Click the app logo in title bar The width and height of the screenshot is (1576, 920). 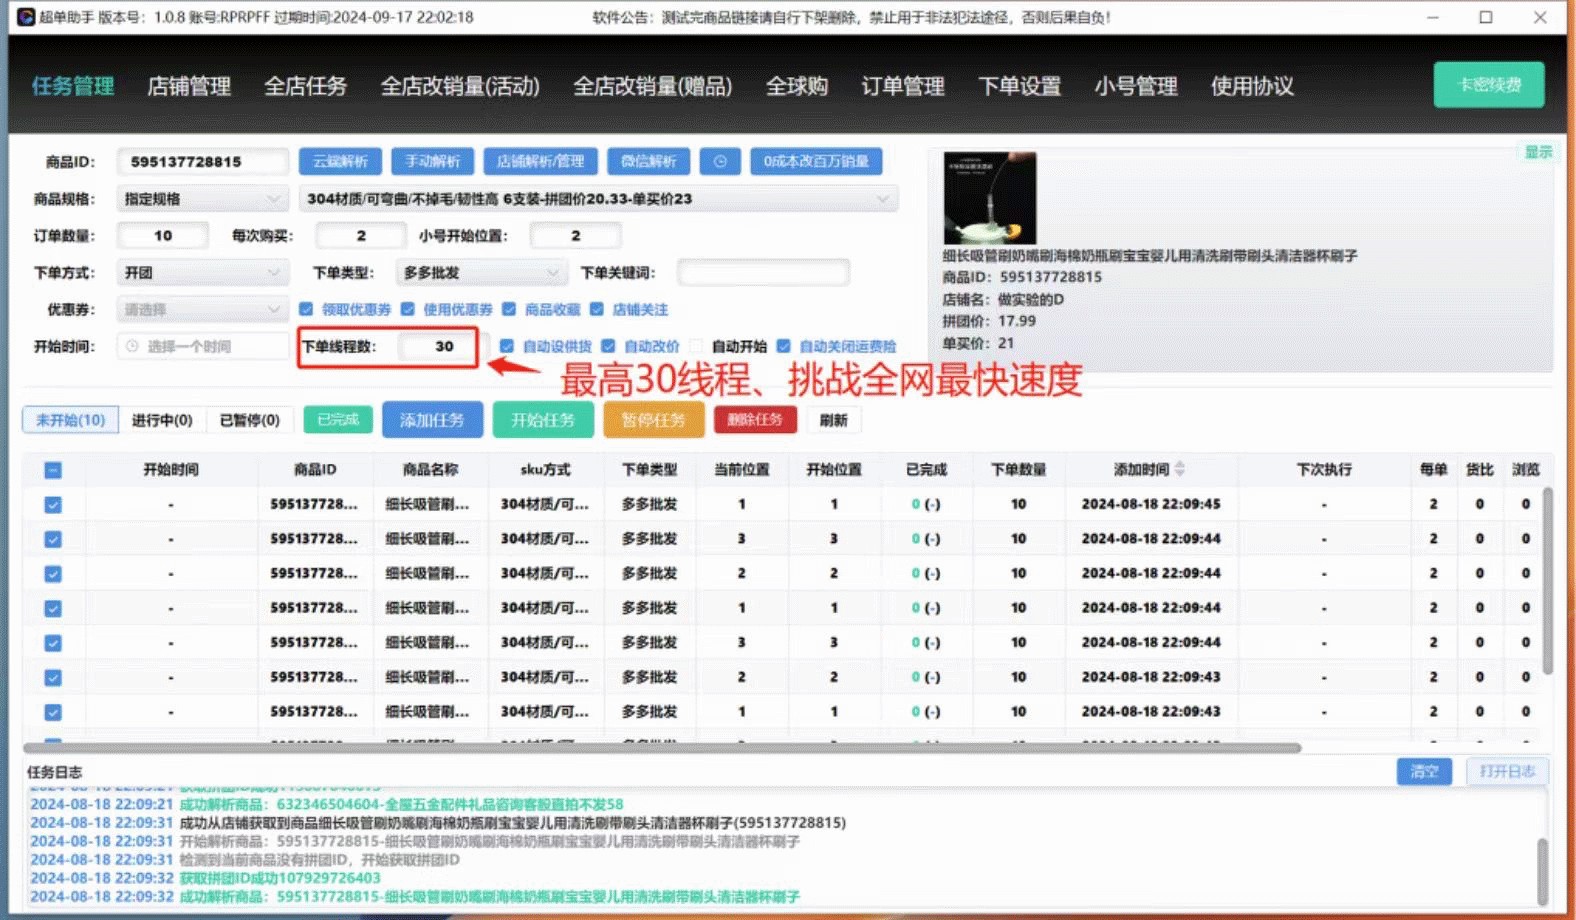25,17
